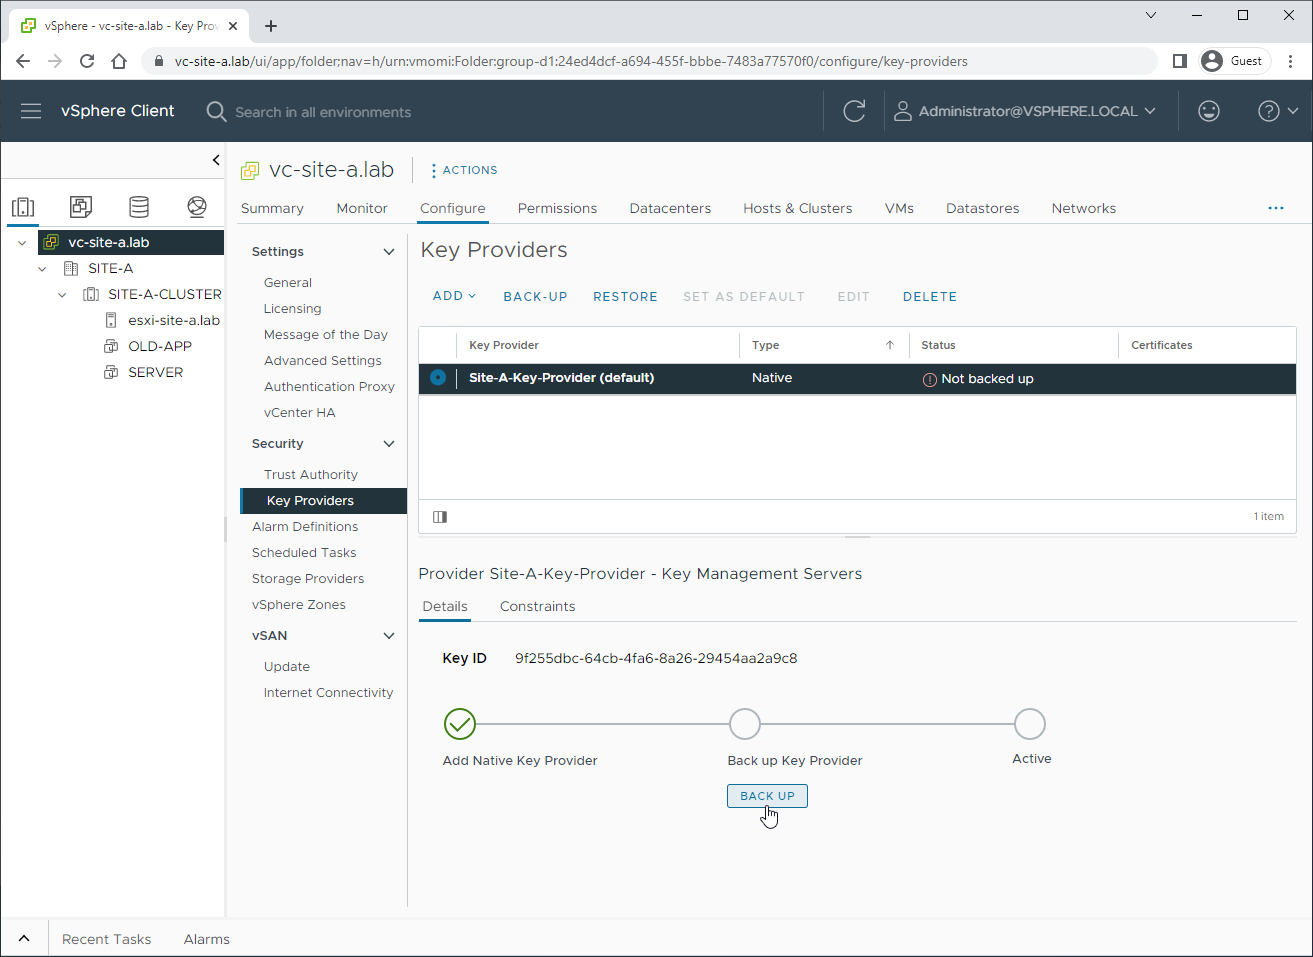Select the SERVER virtual machine
Screen dimensions: 1313x957
(155, 372)
